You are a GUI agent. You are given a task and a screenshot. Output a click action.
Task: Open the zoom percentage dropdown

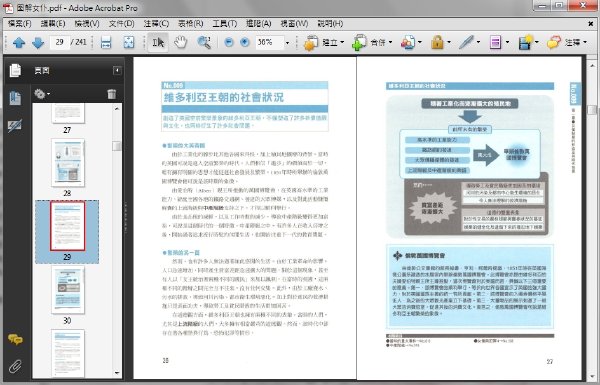[x=287, y=42]
